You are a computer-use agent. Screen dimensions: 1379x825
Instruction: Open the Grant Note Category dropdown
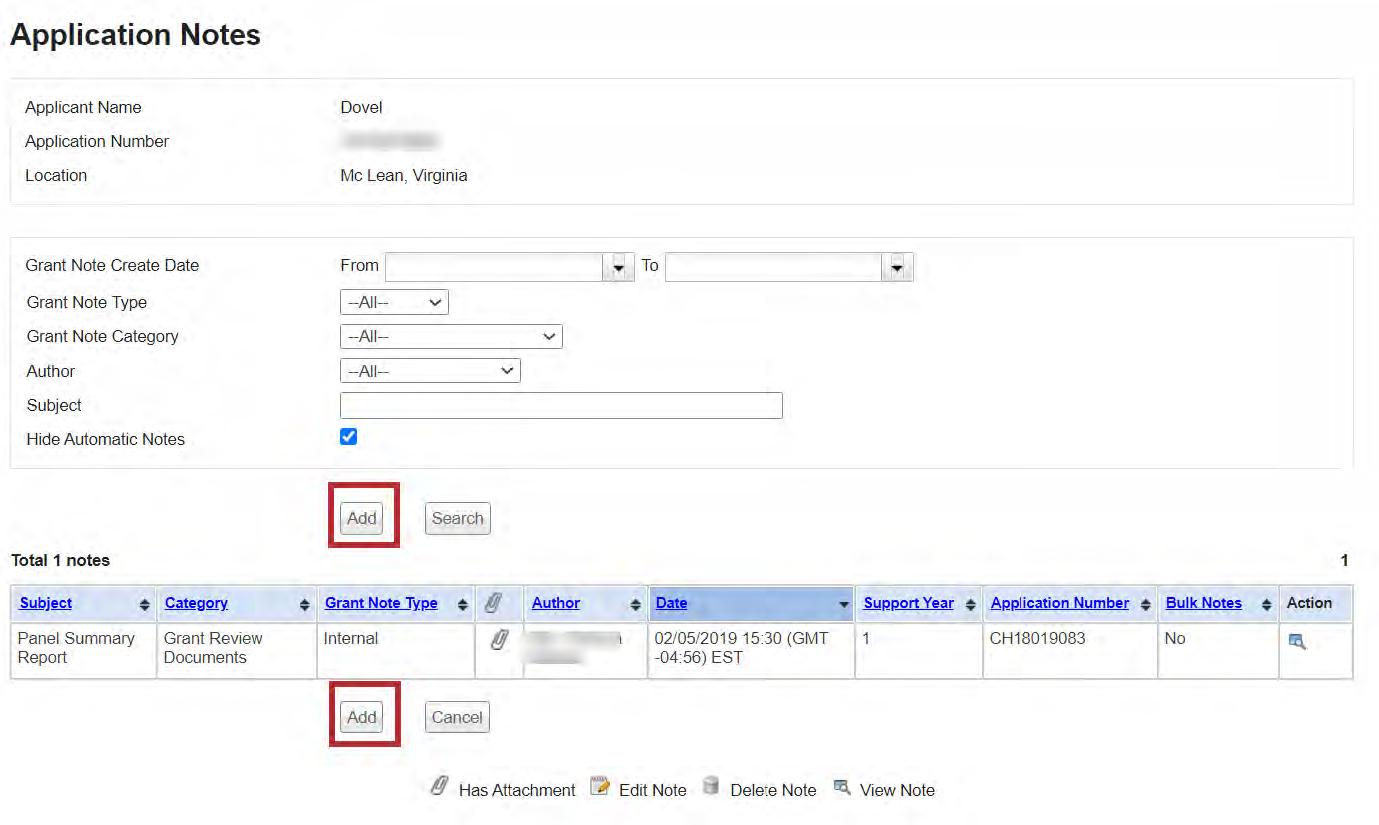(x=451, y=337)
